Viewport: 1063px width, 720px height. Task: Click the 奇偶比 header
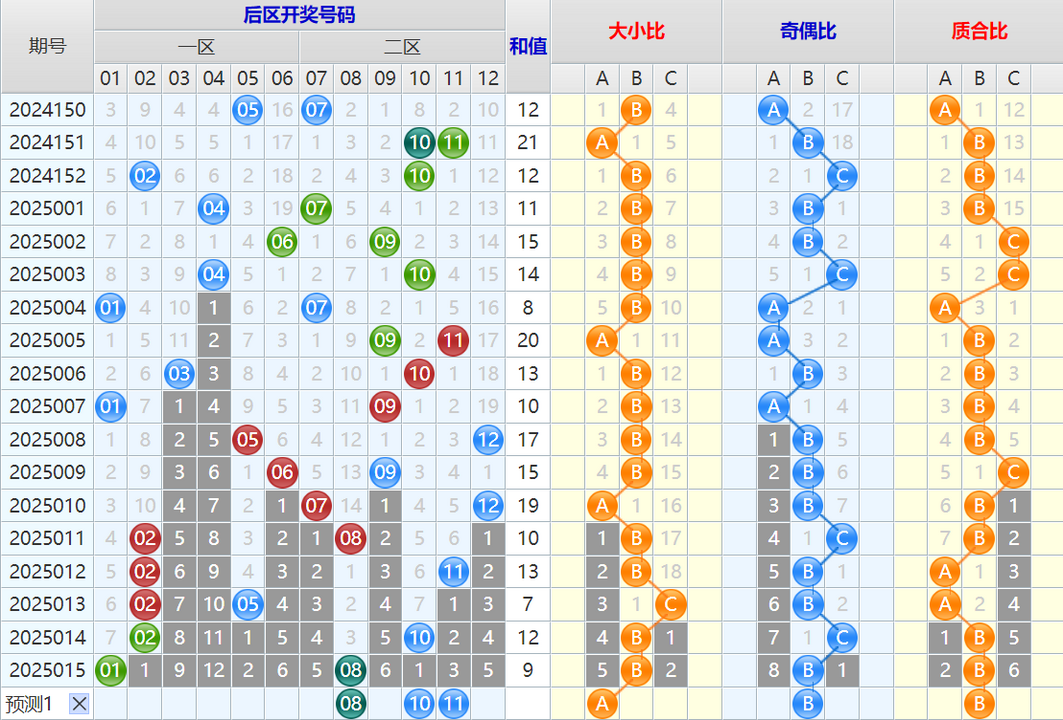[808, 31]
